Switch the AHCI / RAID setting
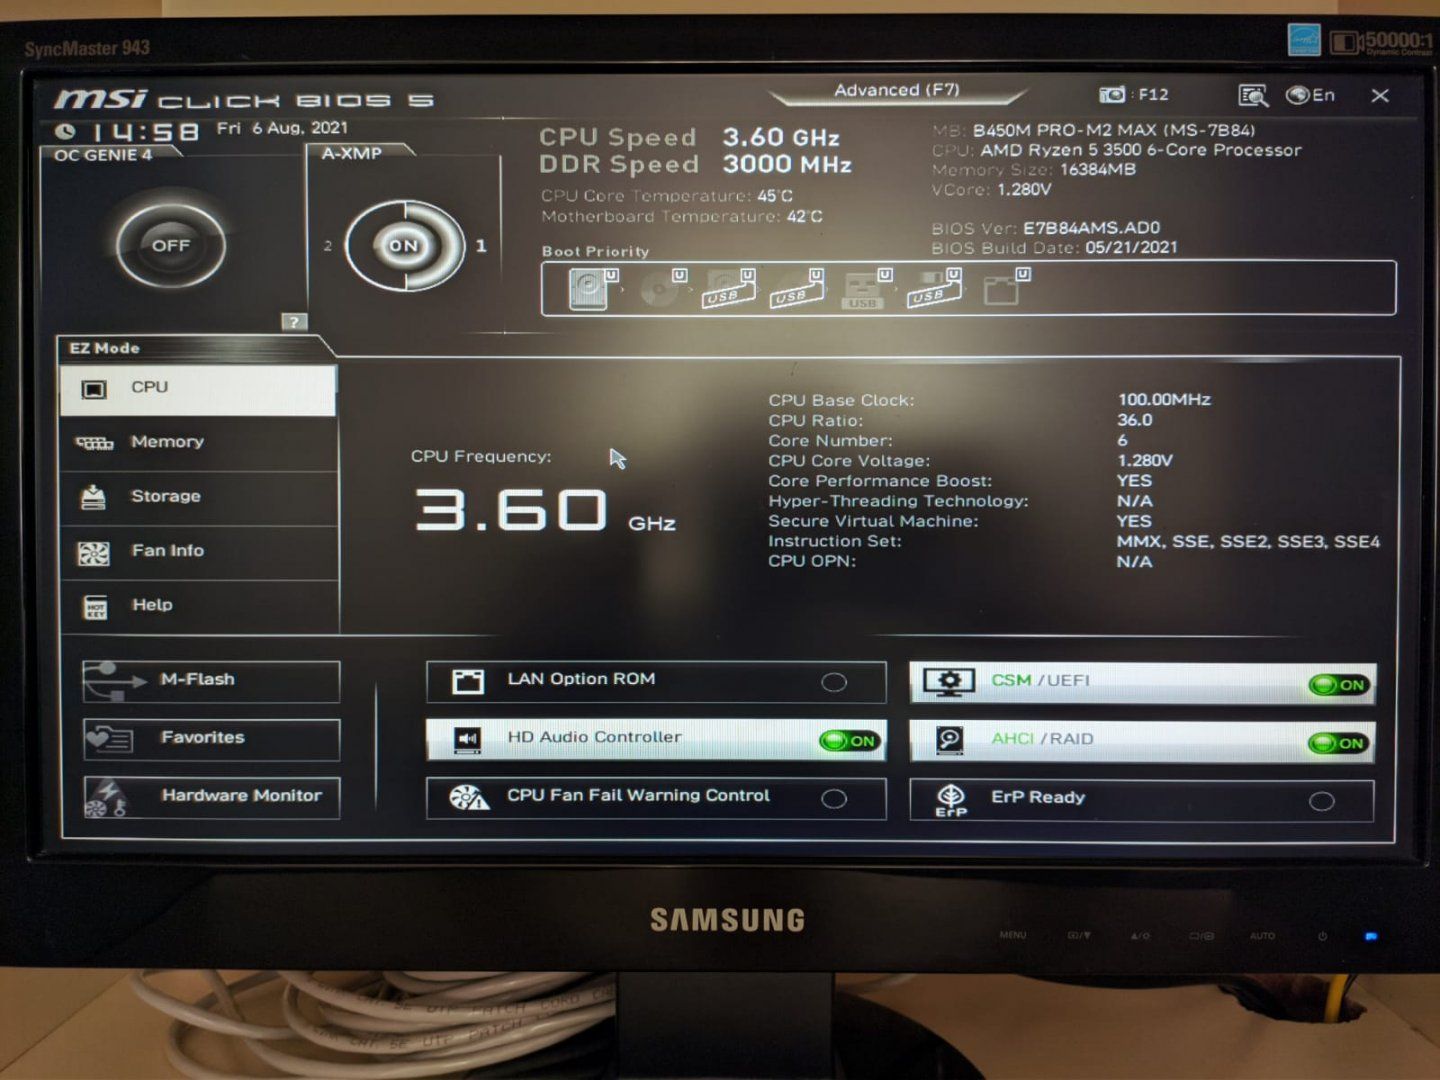The width and height of the screenshot is (1440, 1080). (x=1142, y=741)
